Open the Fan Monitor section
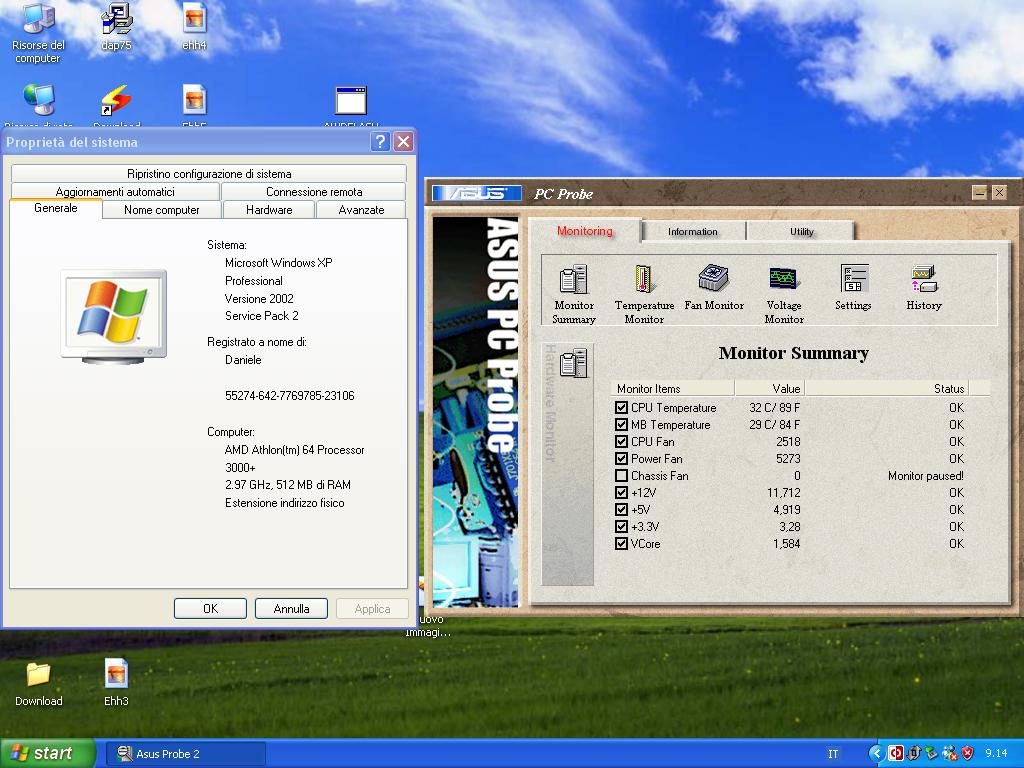This screenshot has height=768, width=1024. (714, 287)
